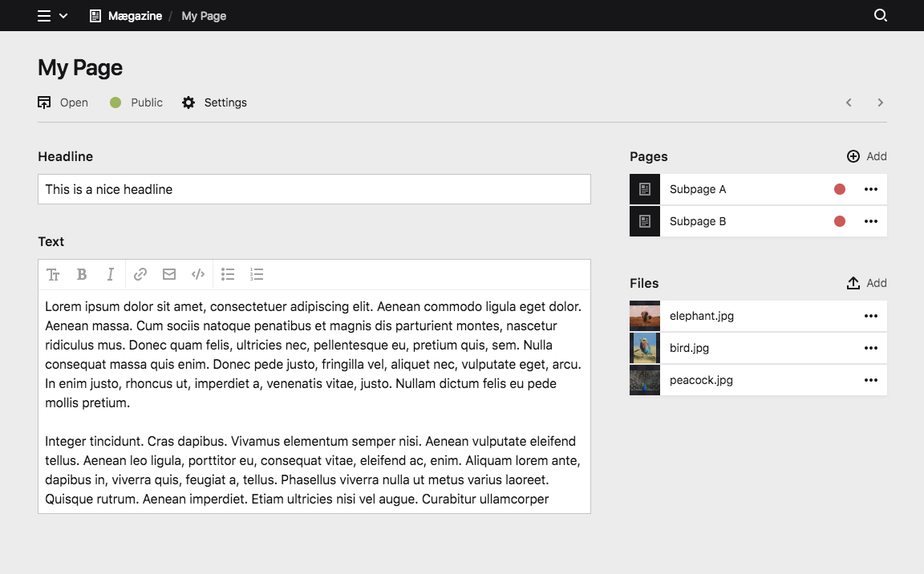Click into the Headline input field
This screenshot has height=574, width=924.
point(314,190)
